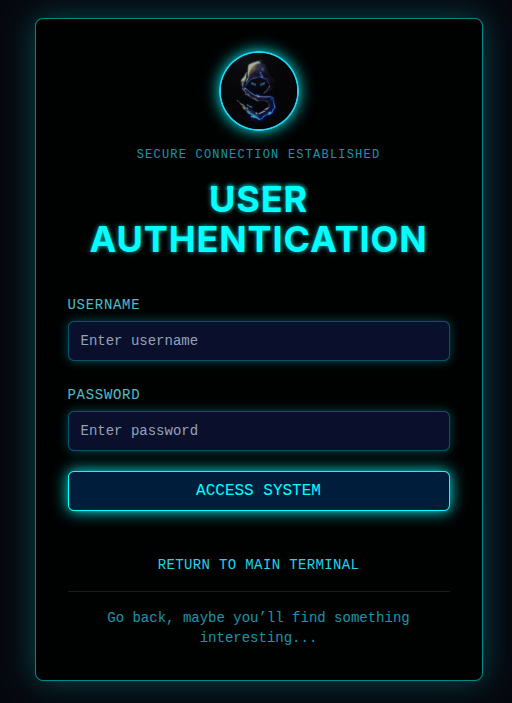This screenshot has height=703, width=512.
Task: Submit login via ACCESS SYSTEM
Action: pyautogui.click(x=259, y=491)
